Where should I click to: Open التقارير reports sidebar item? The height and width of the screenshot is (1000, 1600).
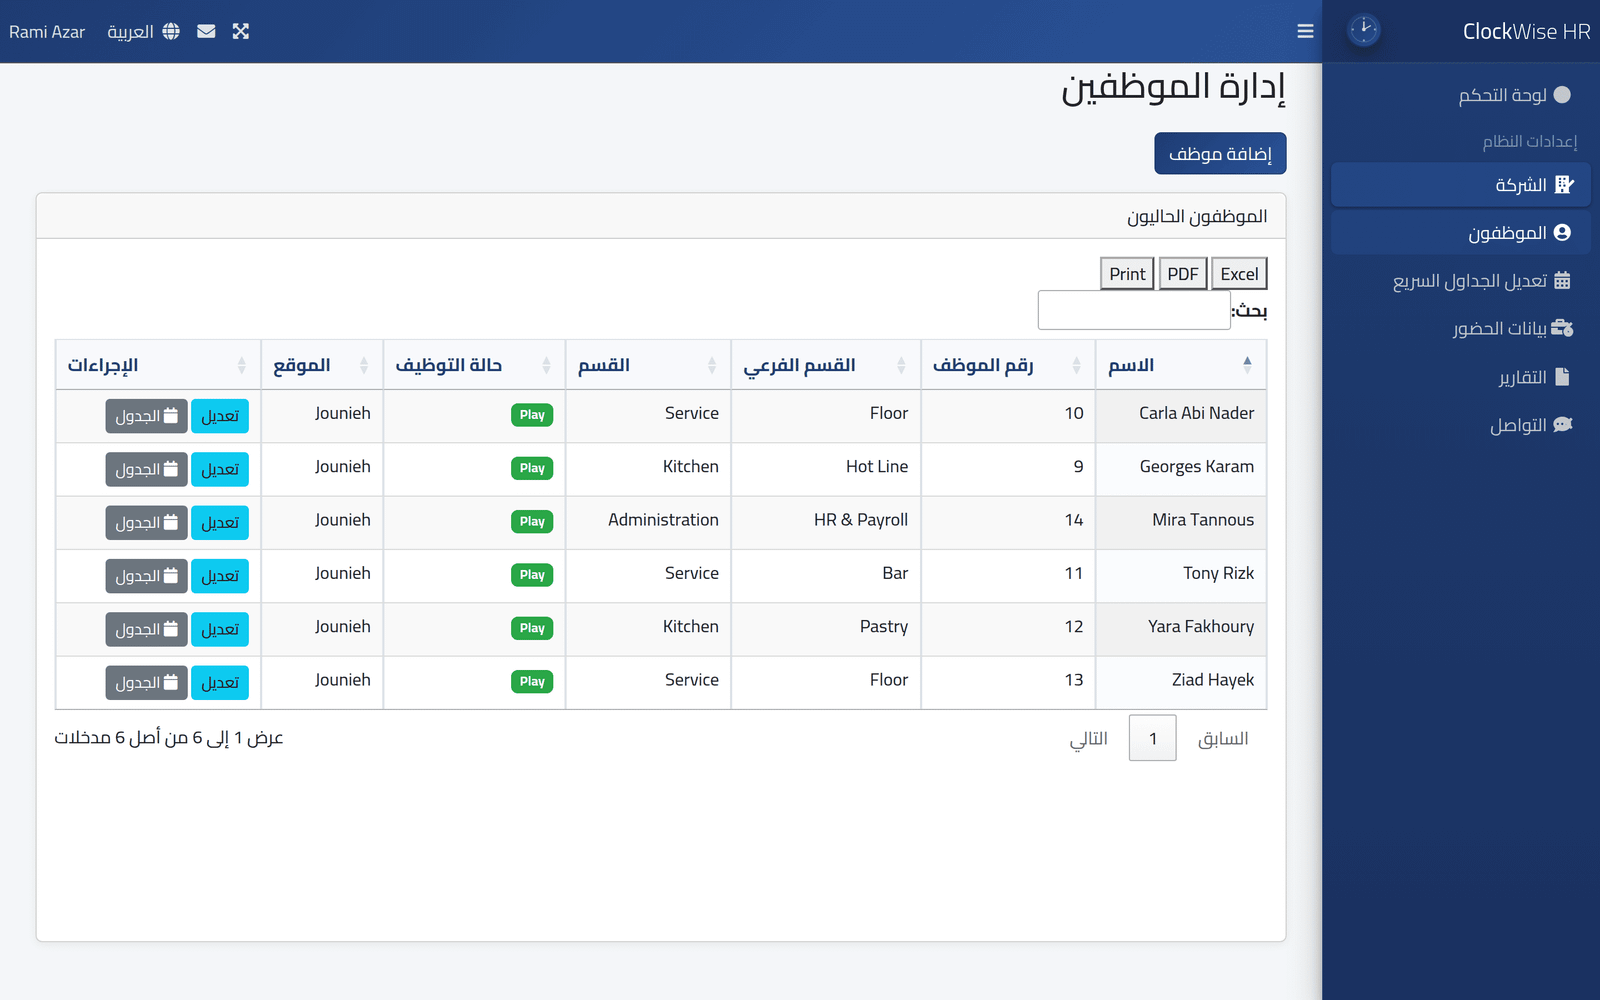click(x=1461, y=377)
